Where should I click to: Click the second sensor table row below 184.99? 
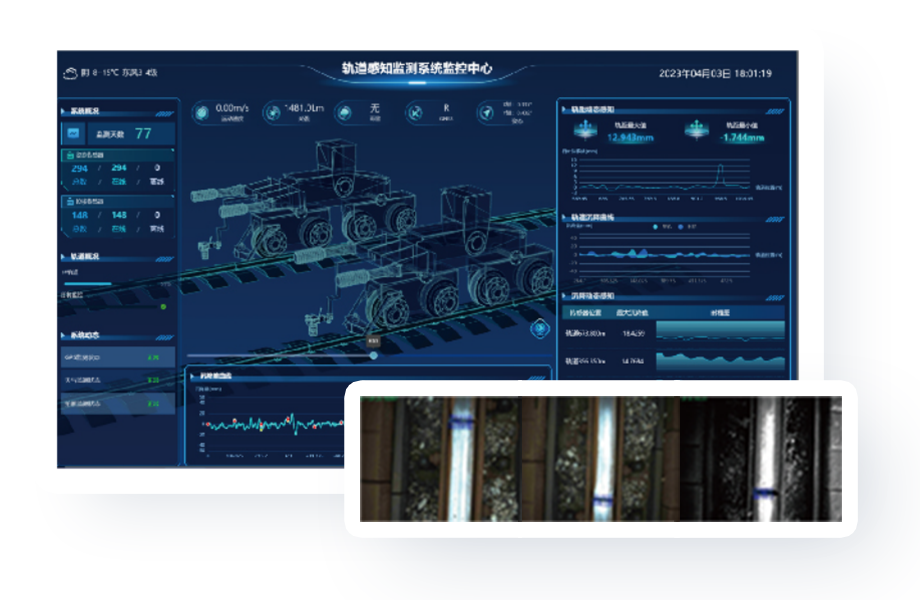click(x=674, y=361)
